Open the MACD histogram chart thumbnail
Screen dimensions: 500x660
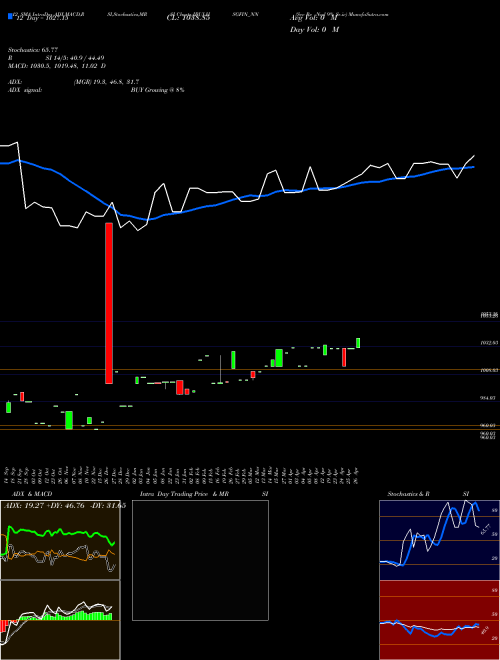[60, 620]
